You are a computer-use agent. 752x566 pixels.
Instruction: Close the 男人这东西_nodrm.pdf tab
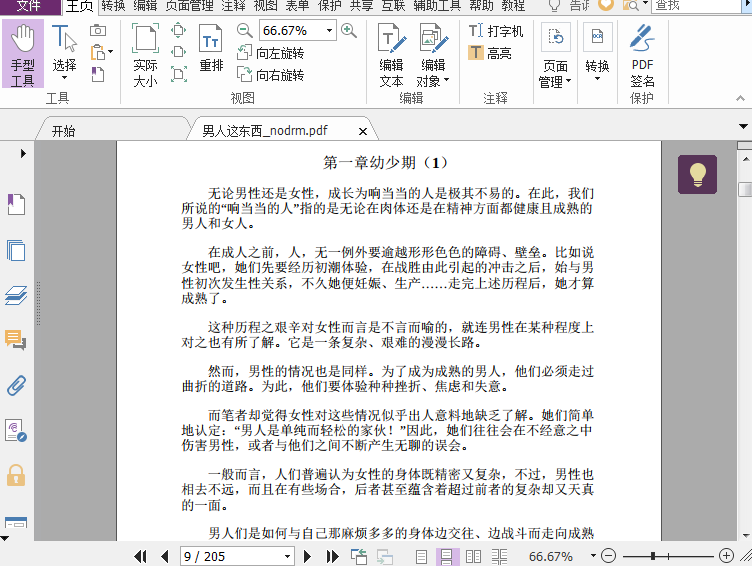(363, 131)
